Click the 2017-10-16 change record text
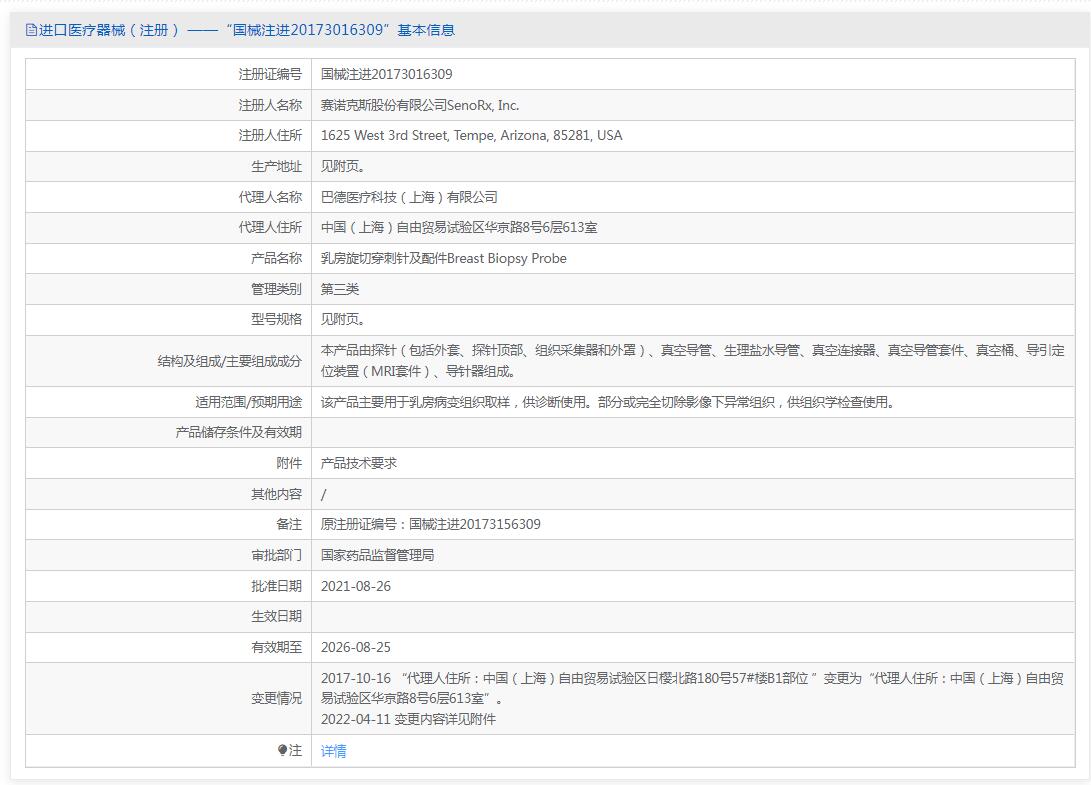Viewport: 1091px width, 785px height. pyautogui.click(x=692, y=688)
